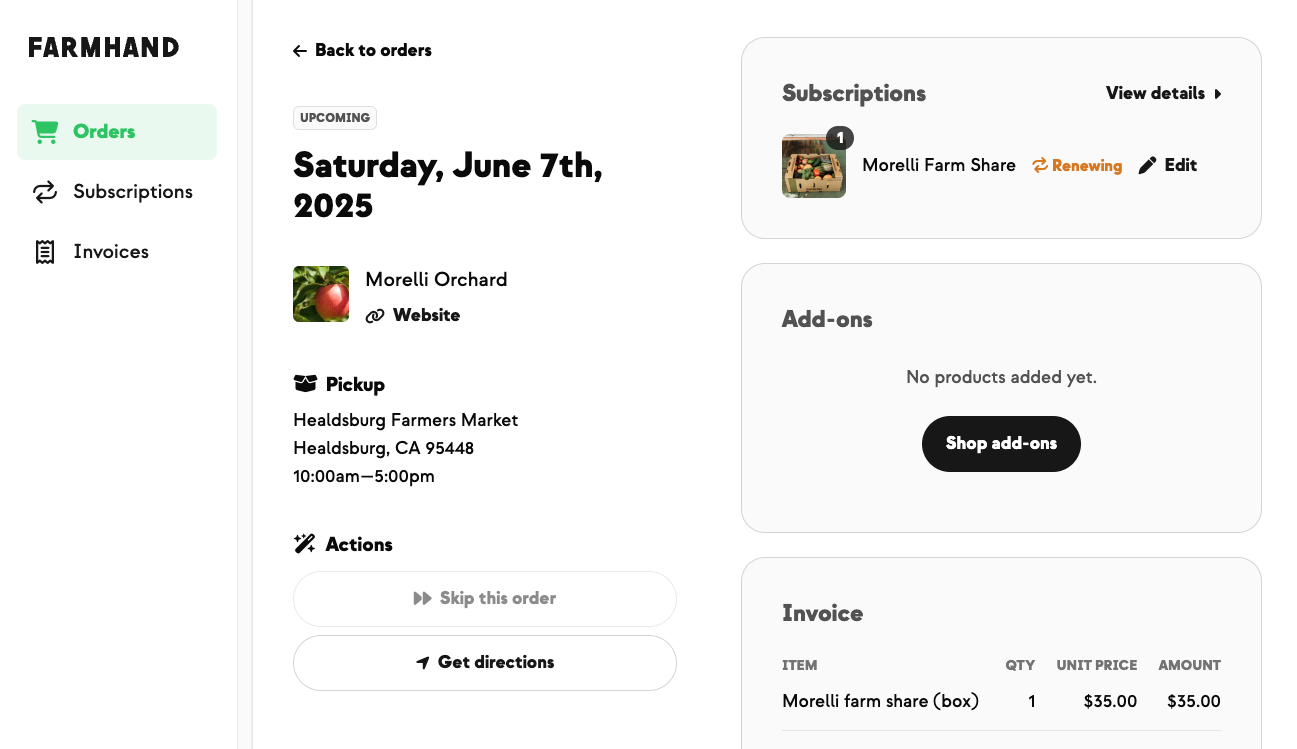Click the back arrow icon
Image resolution: width=1297 pixels, height=749 pixels.
click(x=300, y=51)
